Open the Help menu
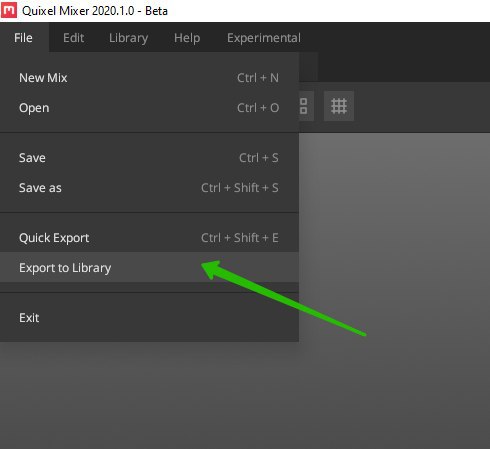490x449 pixels. click(187, 38)
